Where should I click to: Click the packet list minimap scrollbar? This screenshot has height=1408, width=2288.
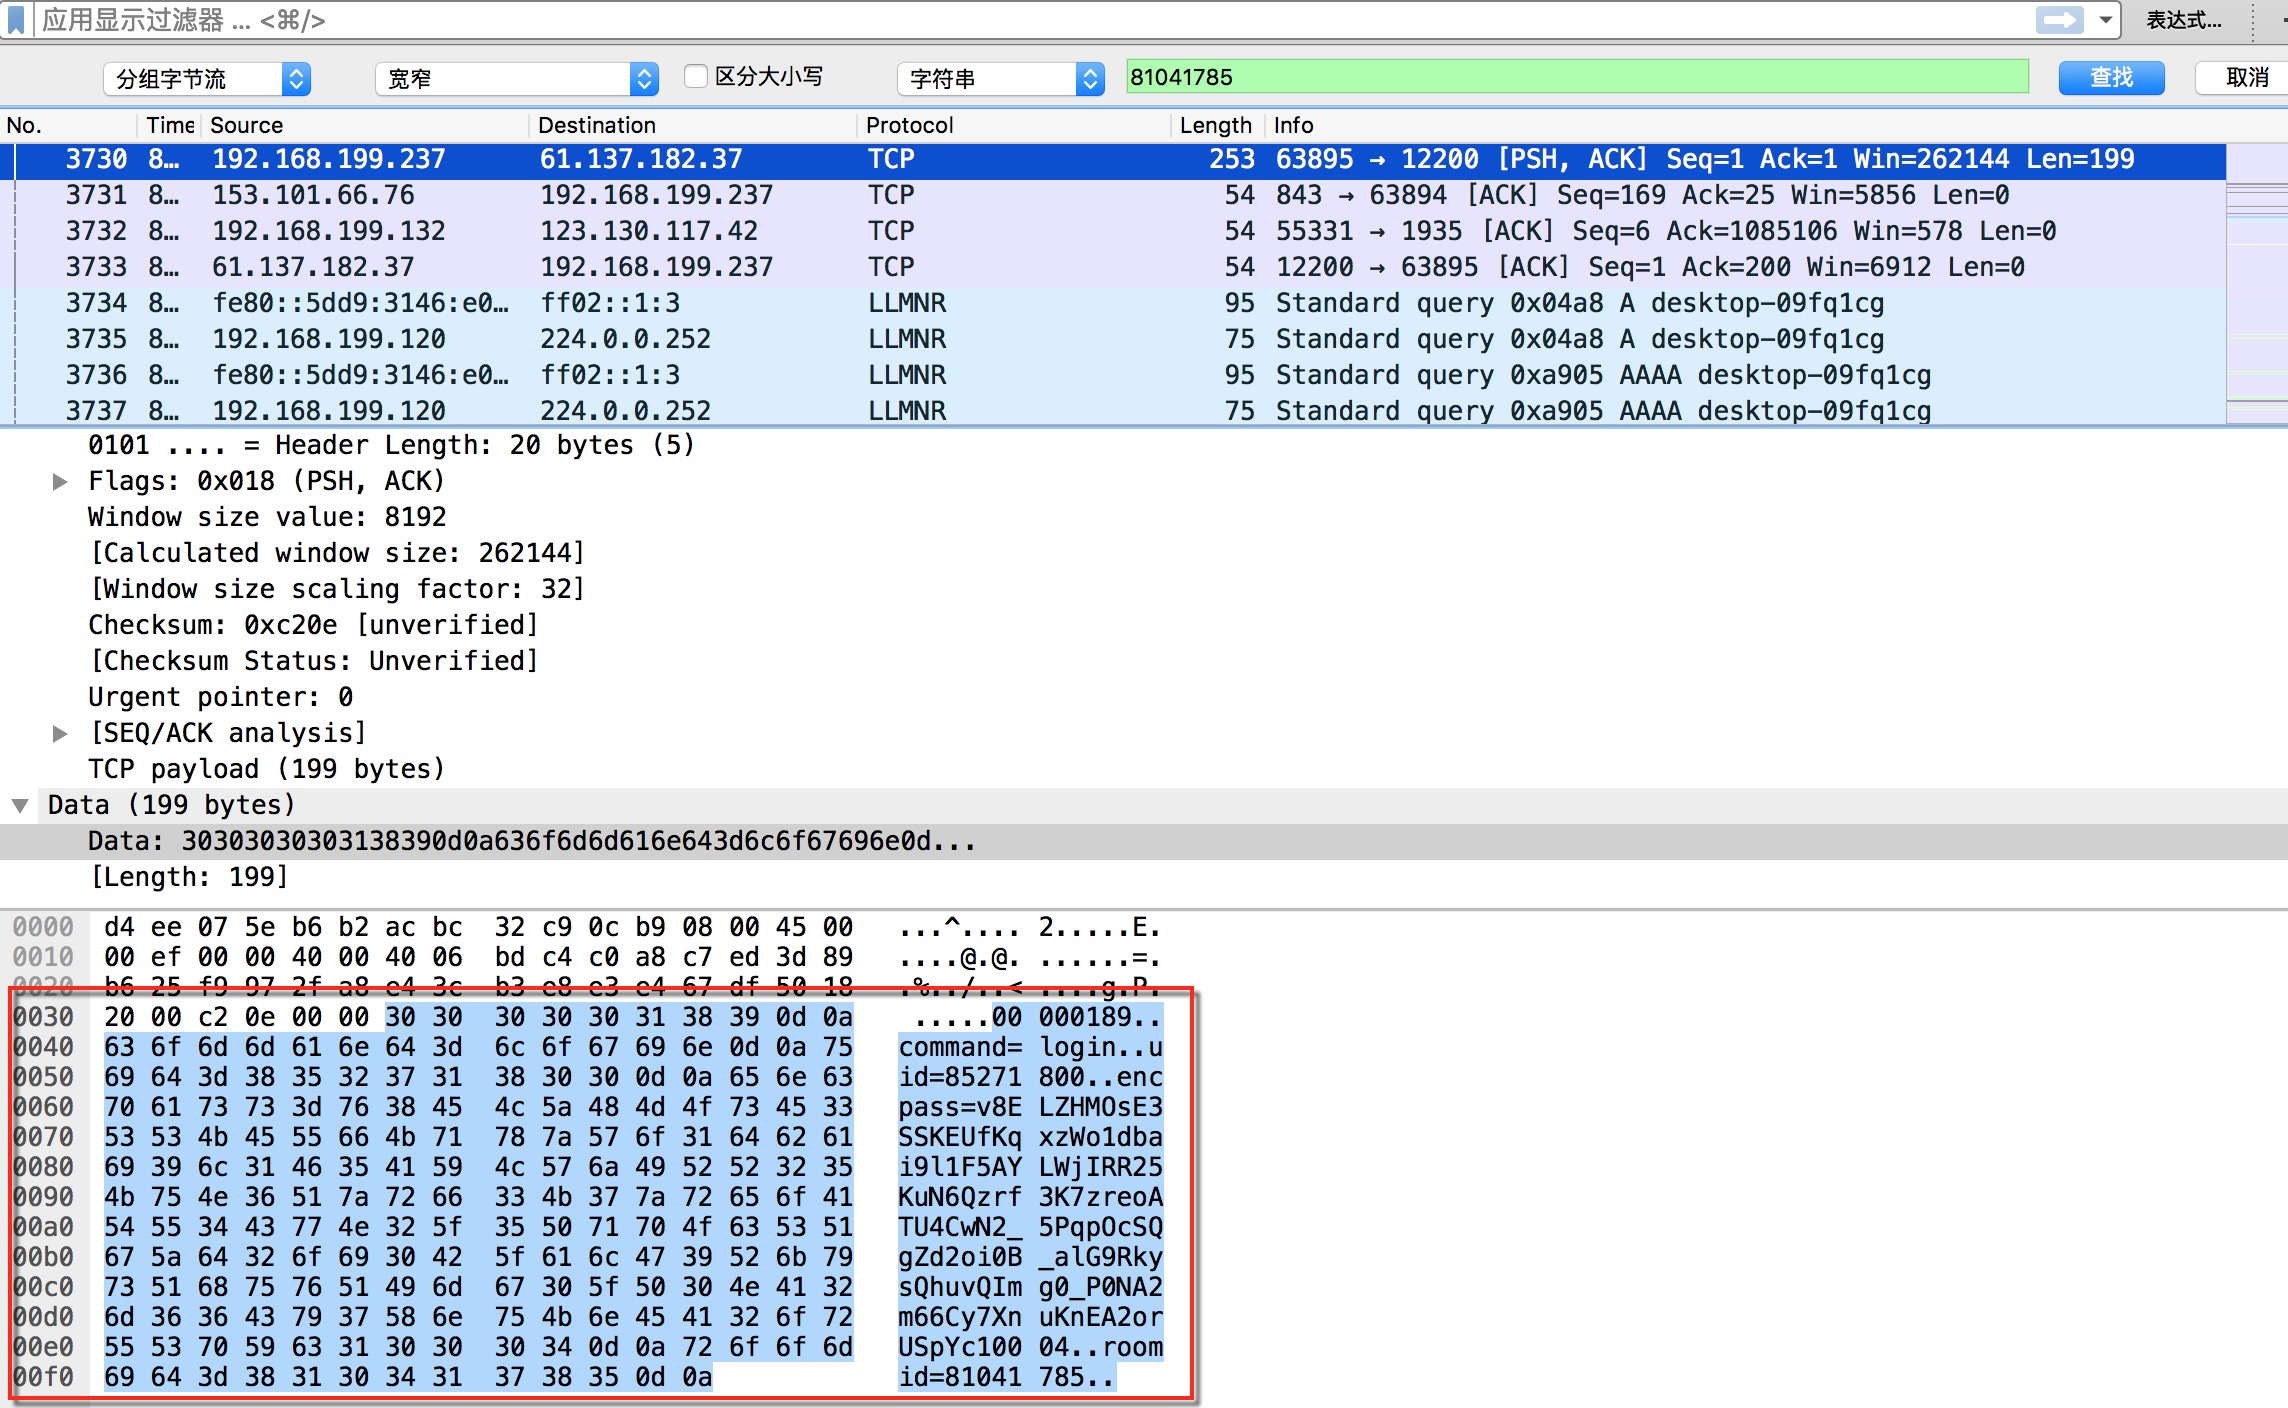pyautogui.click(x=2257, y=284)
